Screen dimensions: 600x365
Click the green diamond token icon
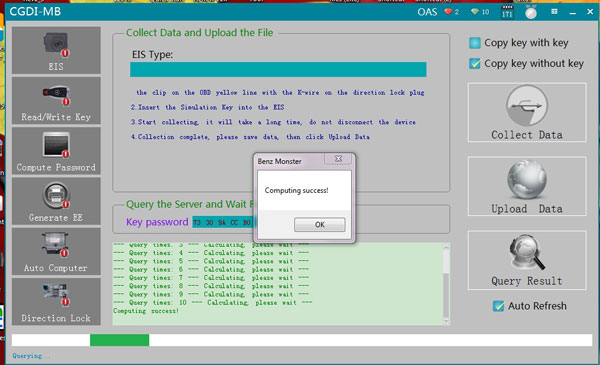[x=475, y=12]
